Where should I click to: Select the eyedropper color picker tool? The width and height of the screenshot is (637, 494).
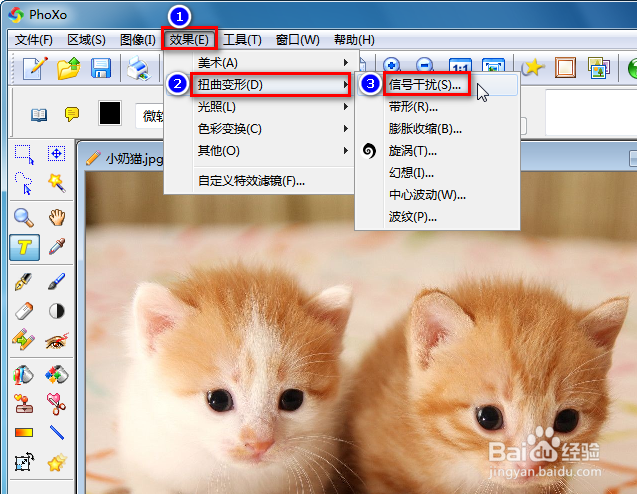click(57, 246)
